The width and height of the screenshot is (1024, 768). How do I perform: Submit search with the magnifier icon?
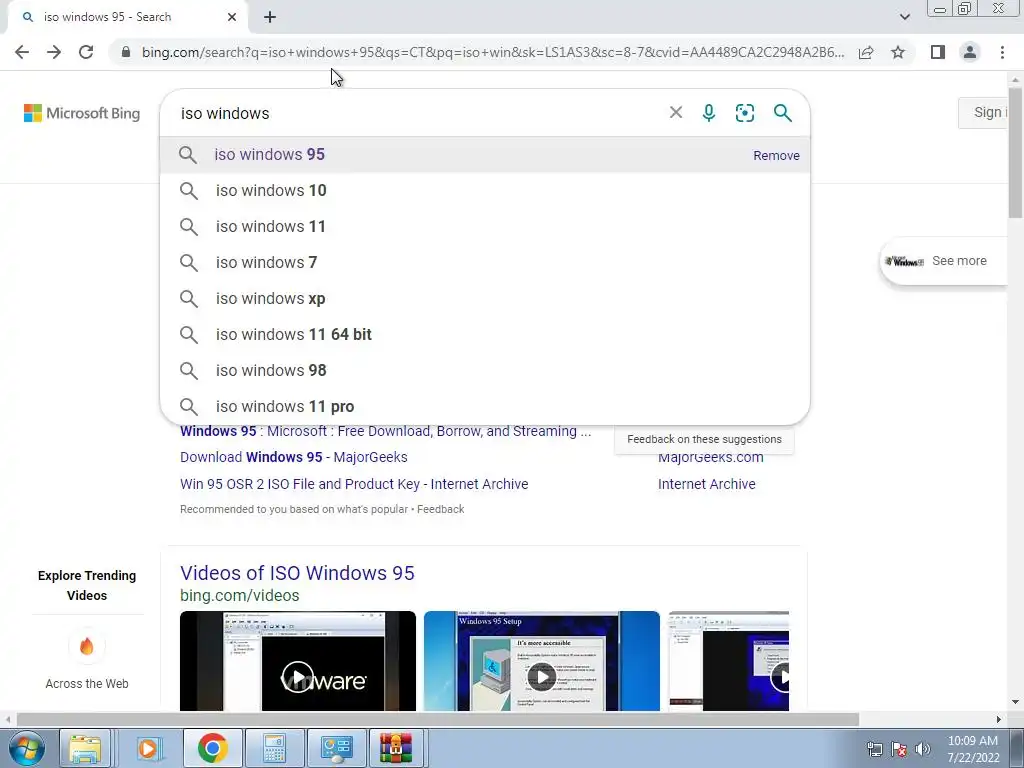point(782,113)
